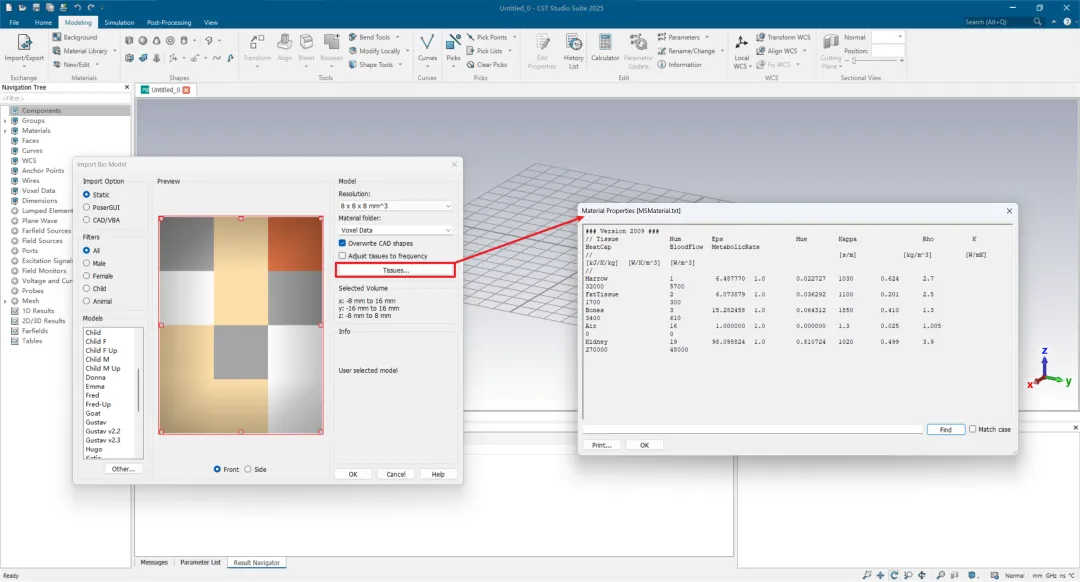Image resolution: width=1080 pixels, height=582 pixels.
Task: Switch to the Home ribbon tab
Action: [x=43, y=22]
